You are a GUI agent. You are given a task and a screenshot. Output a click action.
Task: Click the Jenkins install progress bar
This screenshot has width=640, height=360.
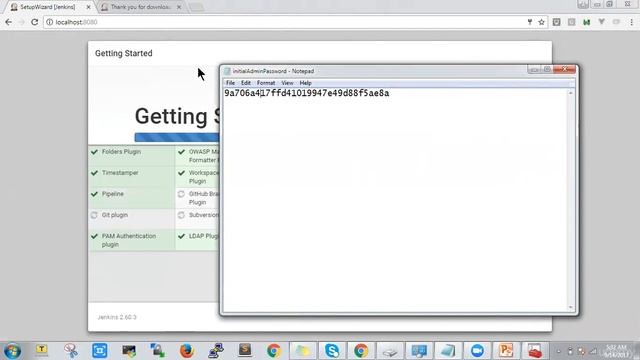[177, 137]
